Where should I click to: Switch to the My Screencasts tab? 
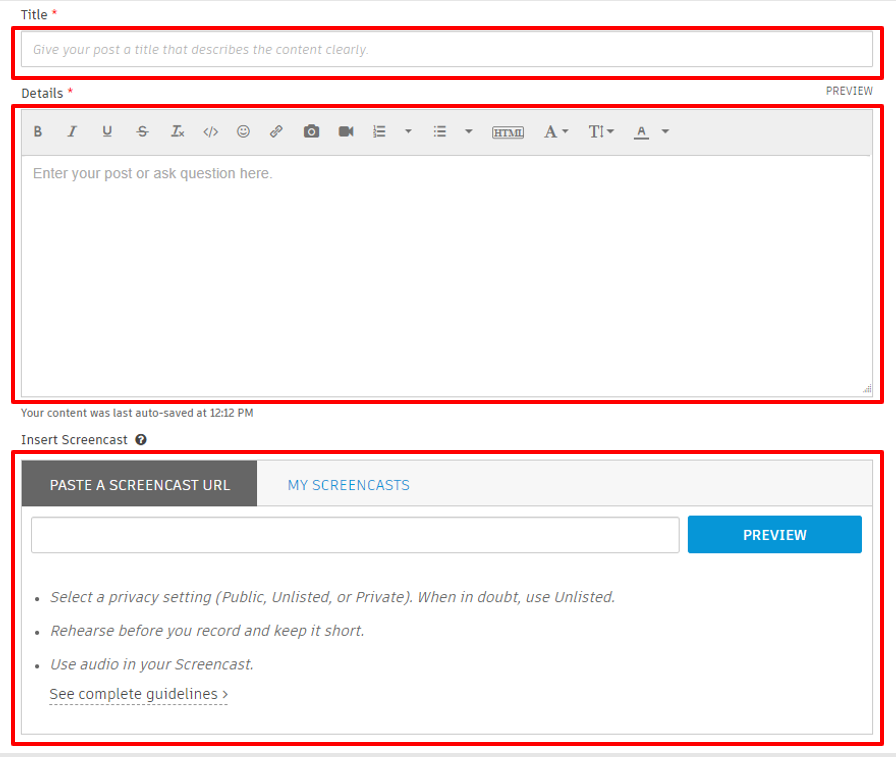349,485
